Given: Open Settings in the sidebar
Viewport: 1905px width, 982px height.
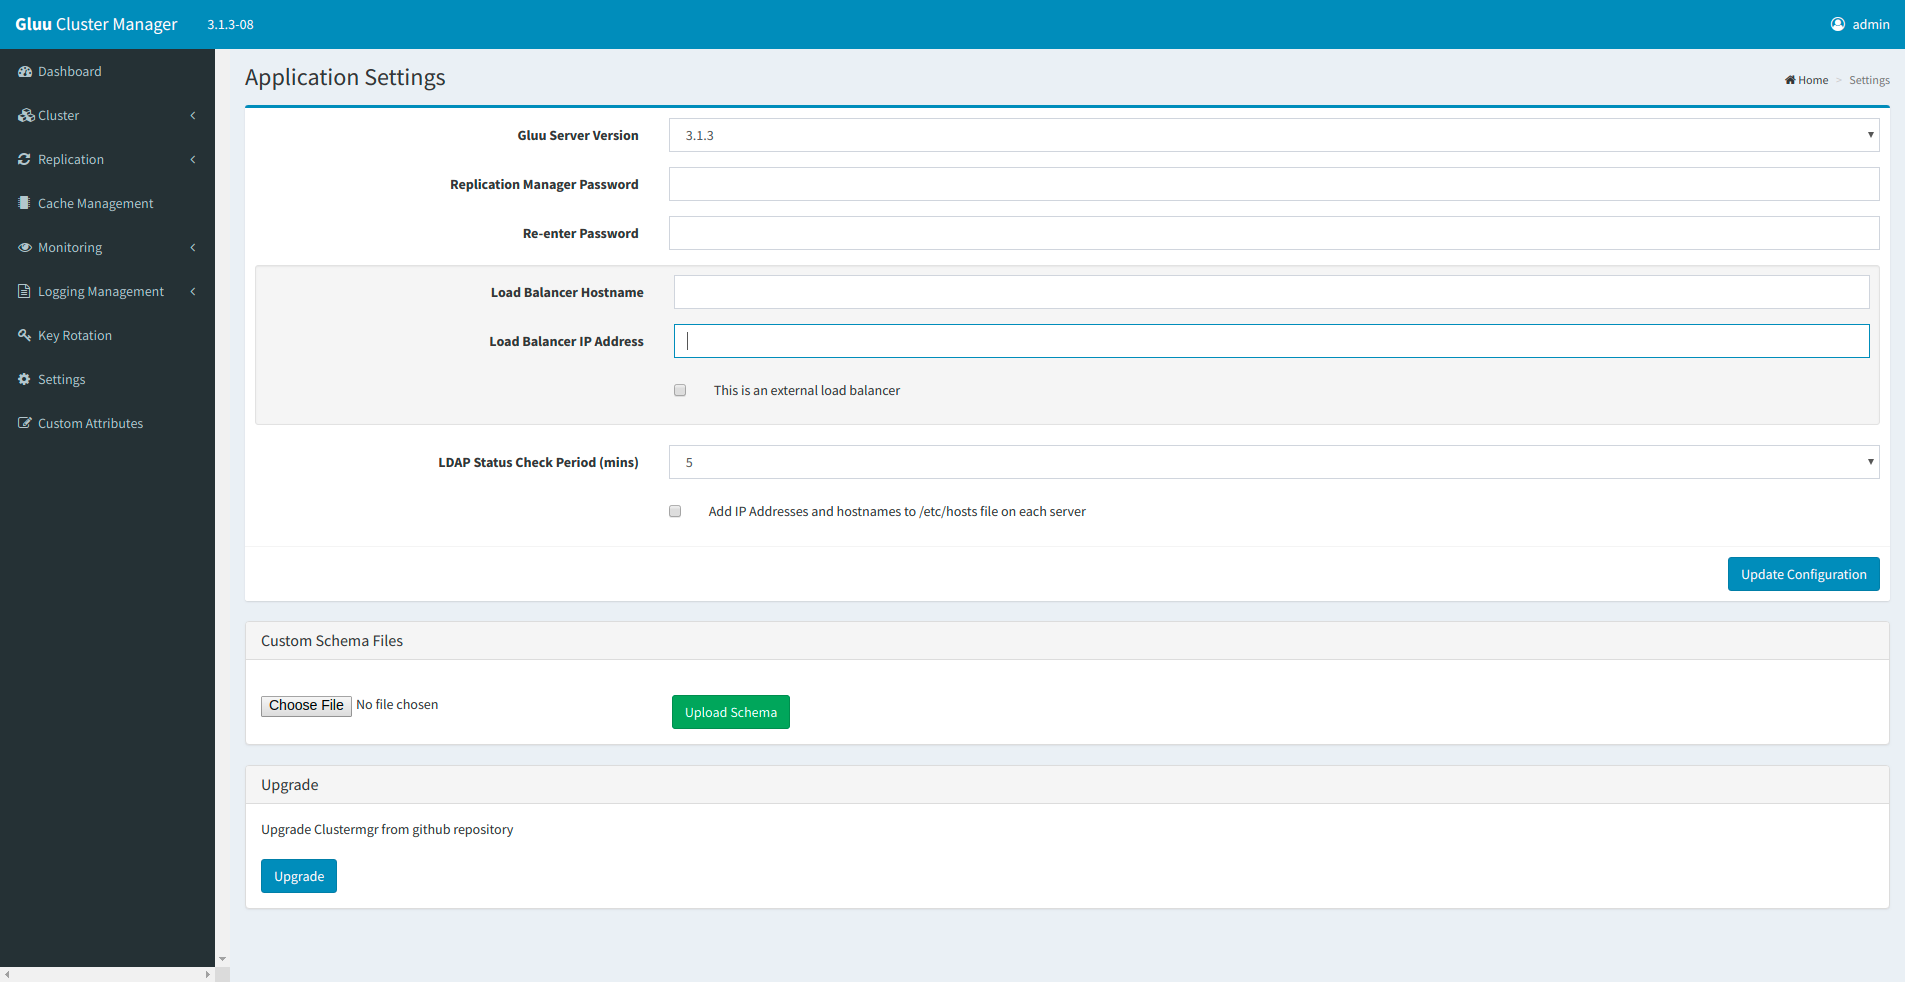Looking at the screenshot, I should 107,380.
